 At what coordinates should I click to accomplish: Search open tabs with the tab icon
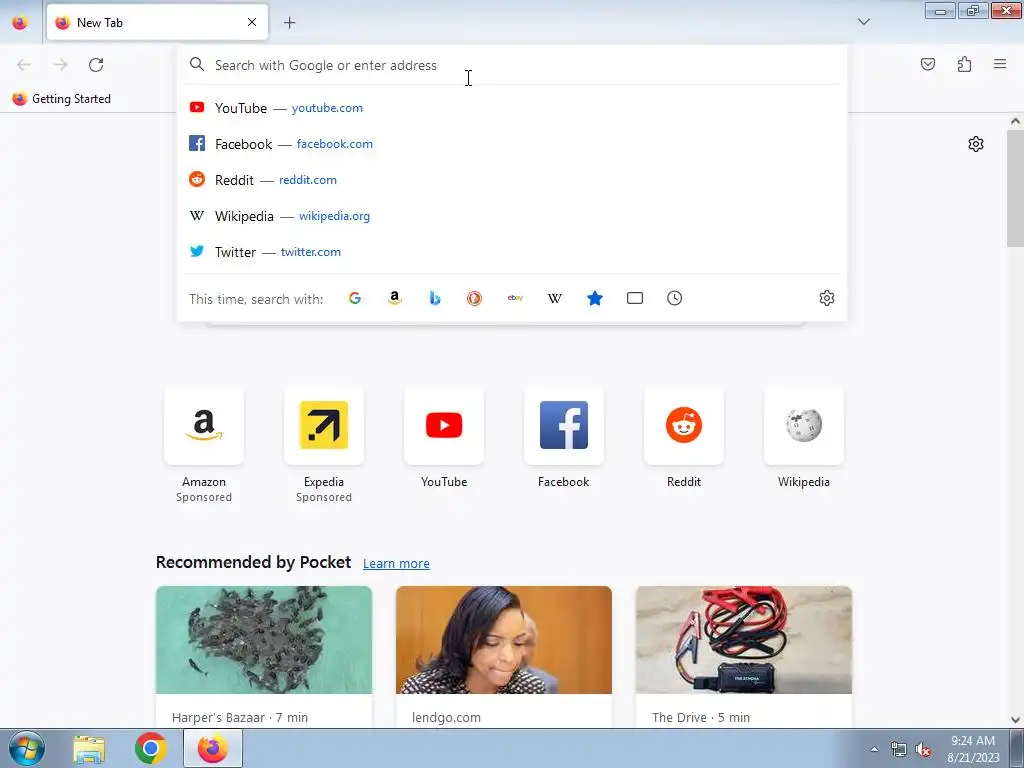click(x=635, y=298)
